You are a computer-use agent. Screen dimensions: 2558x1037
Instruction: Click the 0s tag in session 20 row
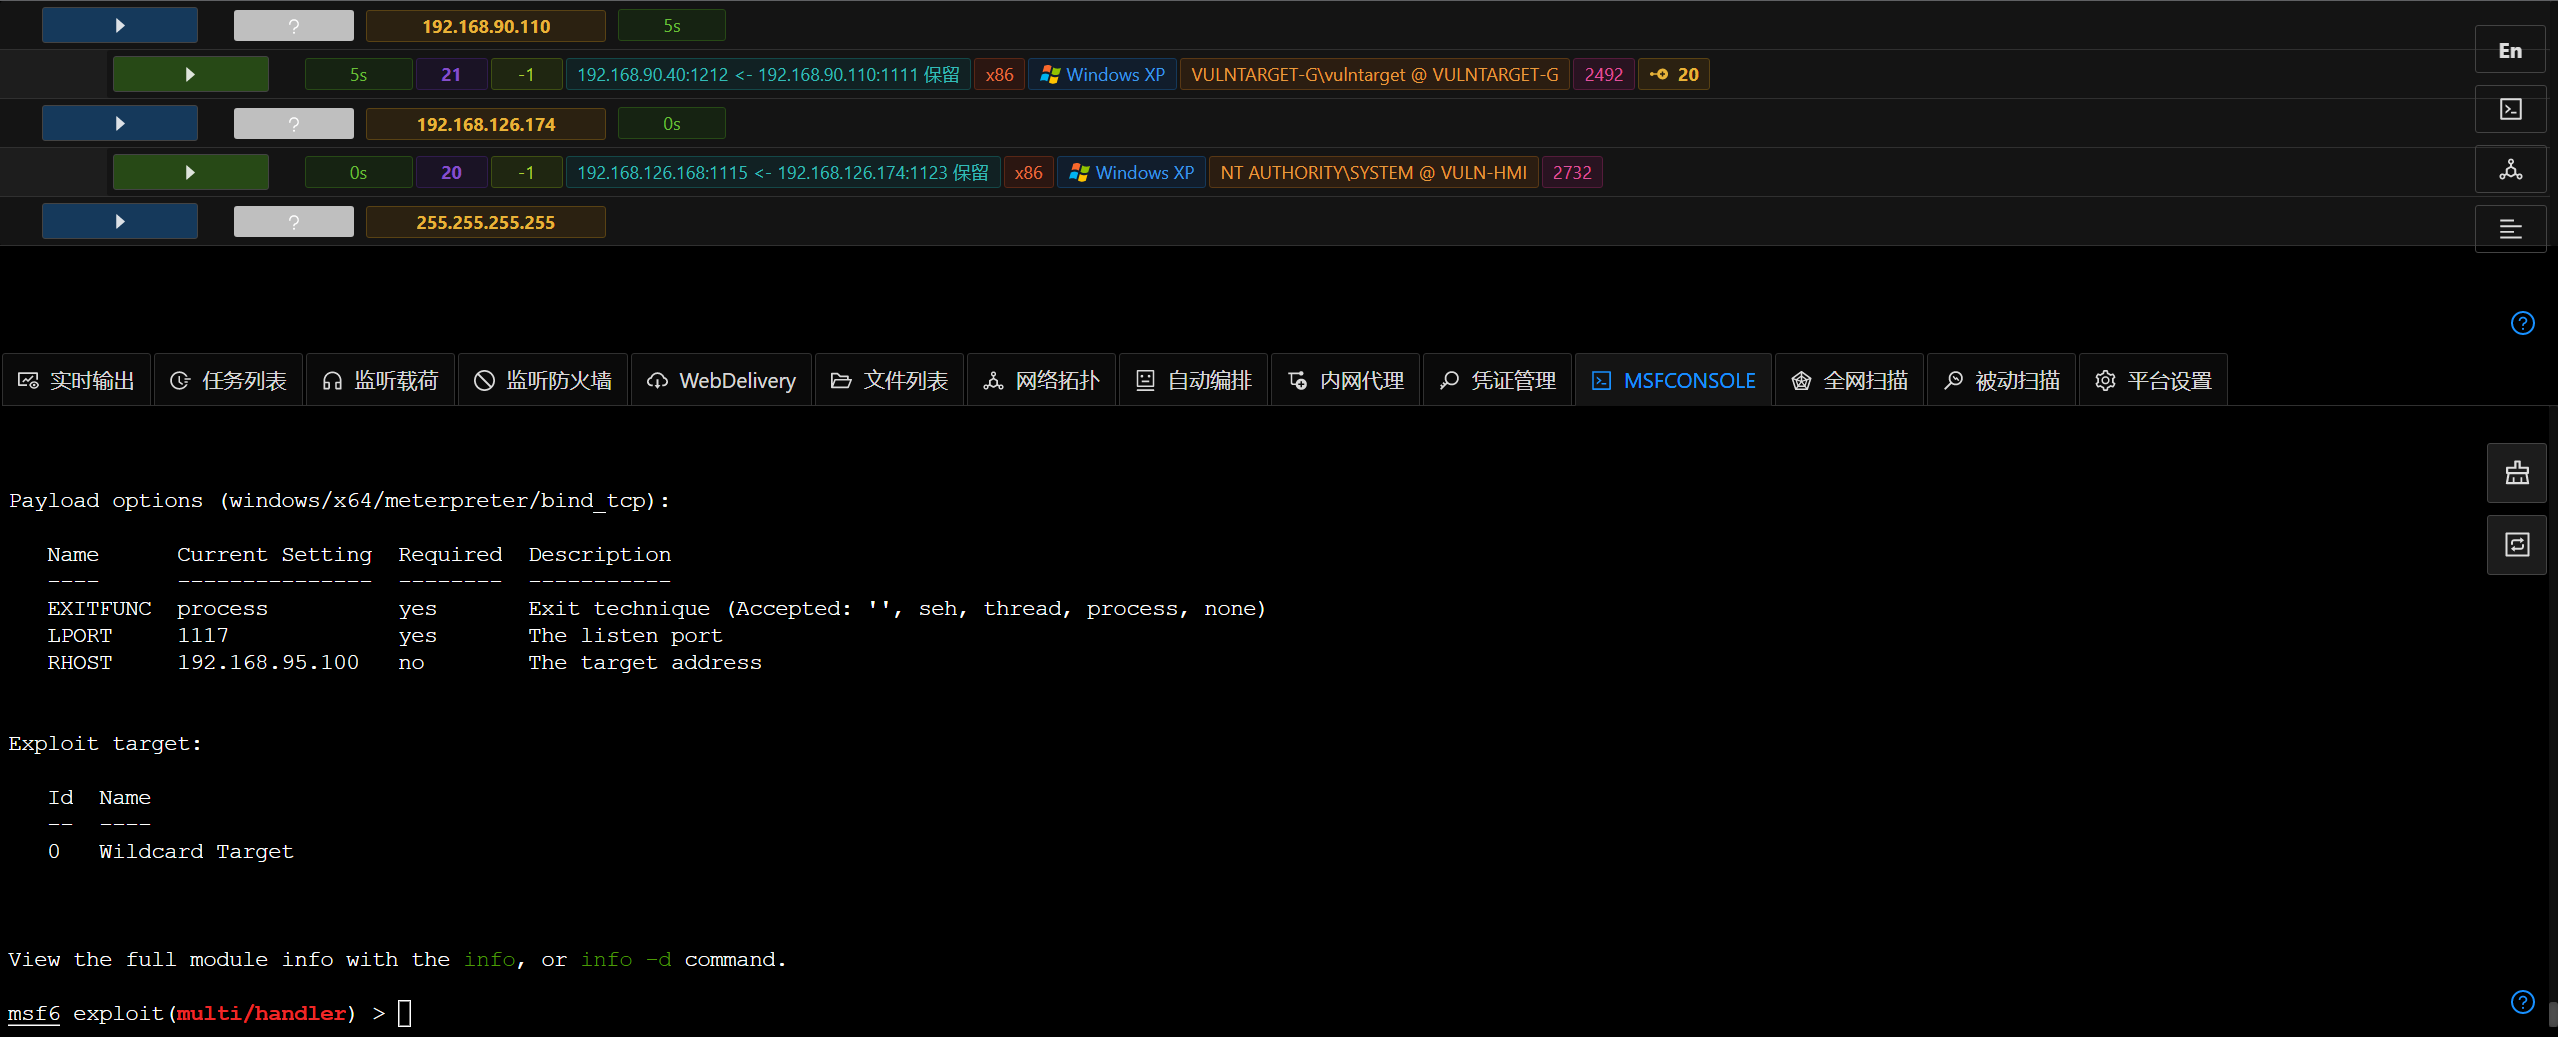tap(359, 173)
